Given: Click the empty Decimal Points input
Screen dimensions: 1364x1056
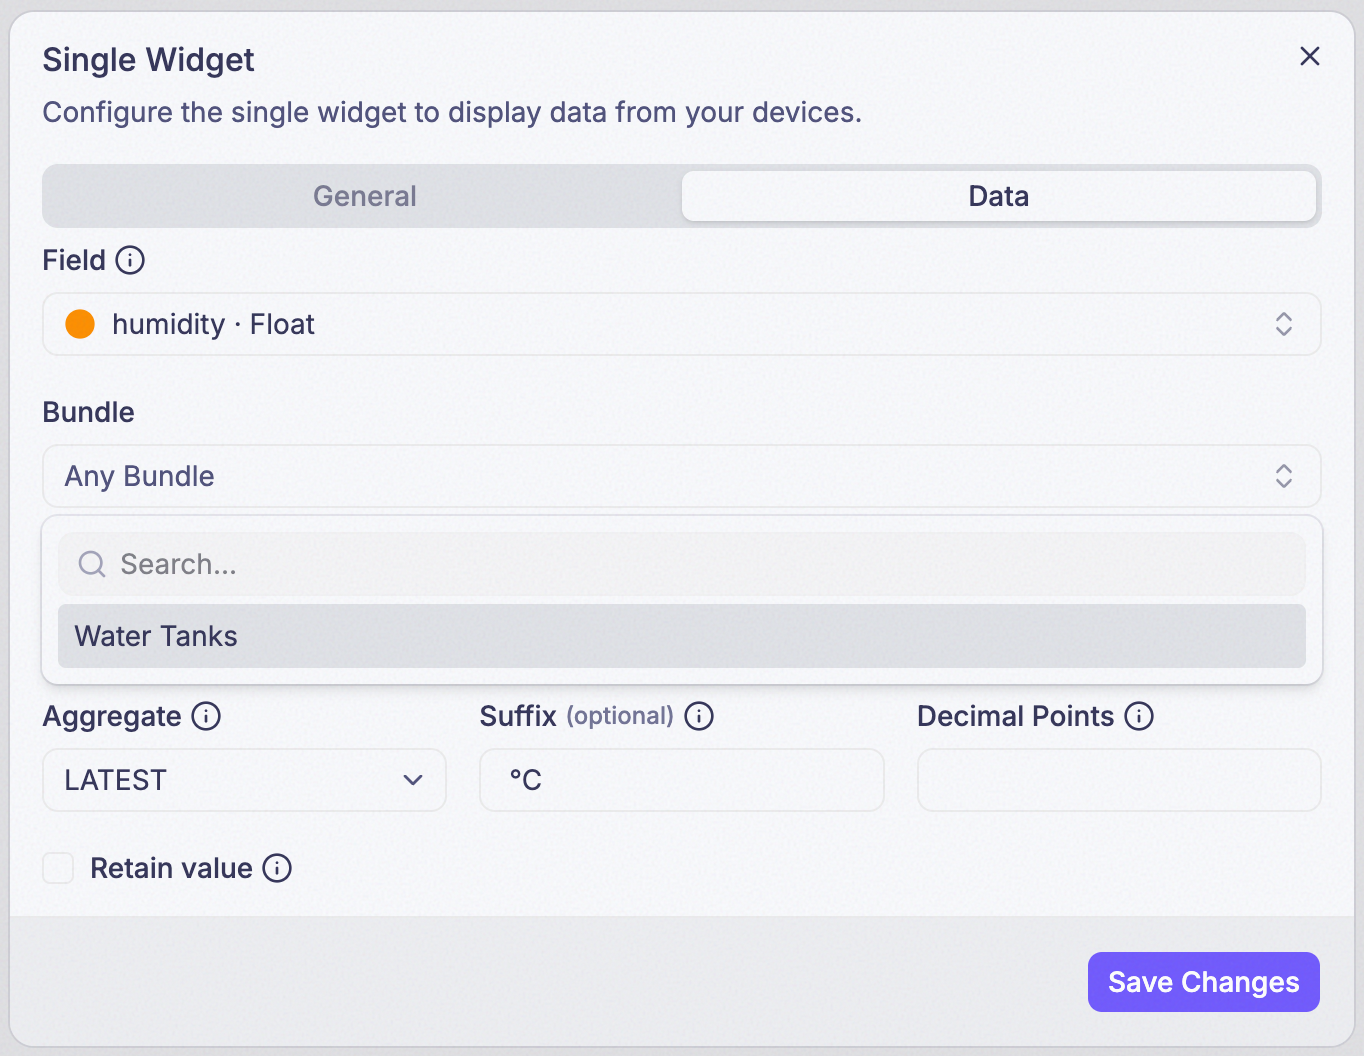Looking at the screenshot, I should click(1119, 780).
